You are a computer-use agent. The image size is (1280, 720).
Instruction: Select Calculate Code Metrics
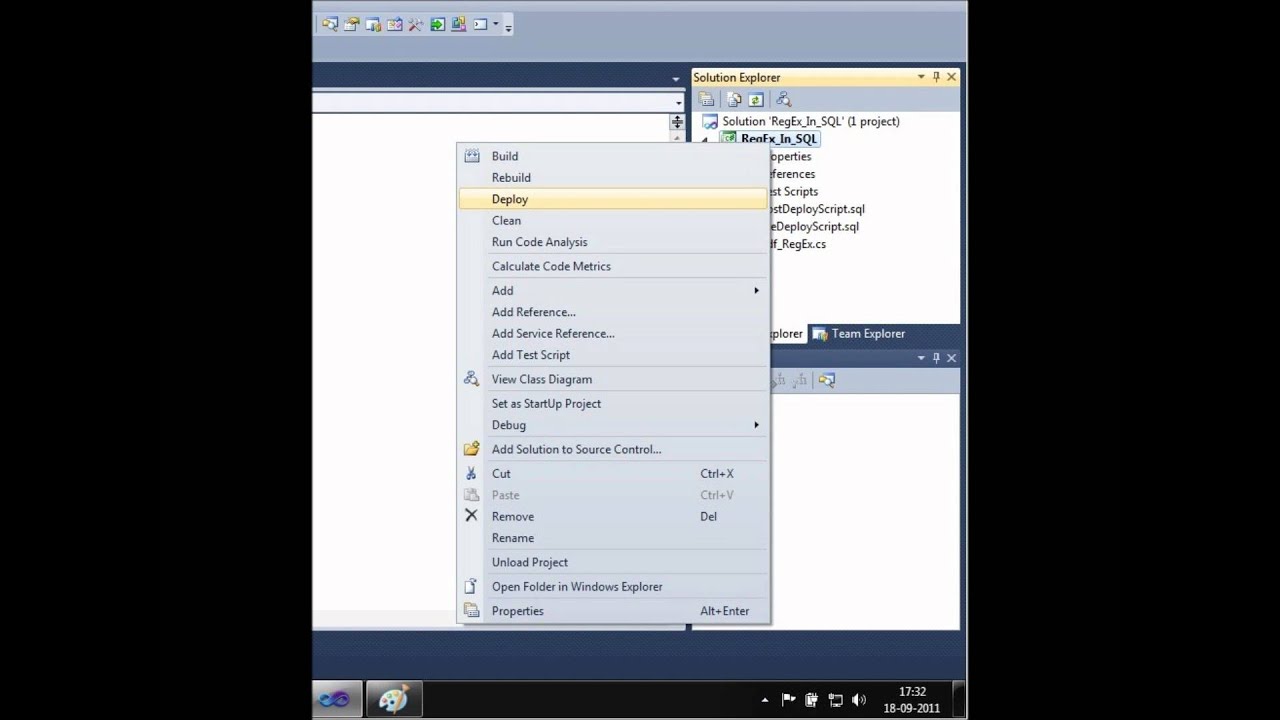point(612,266)
